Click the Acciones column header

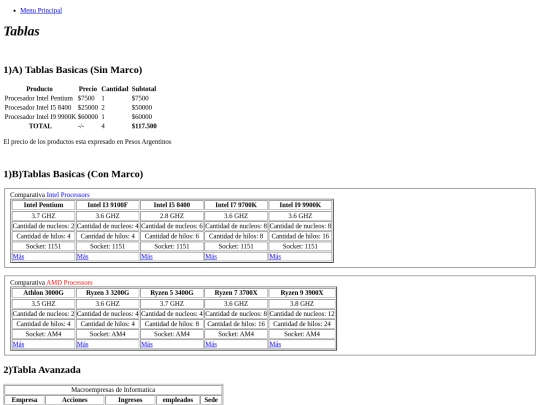[x=75, y=400]
